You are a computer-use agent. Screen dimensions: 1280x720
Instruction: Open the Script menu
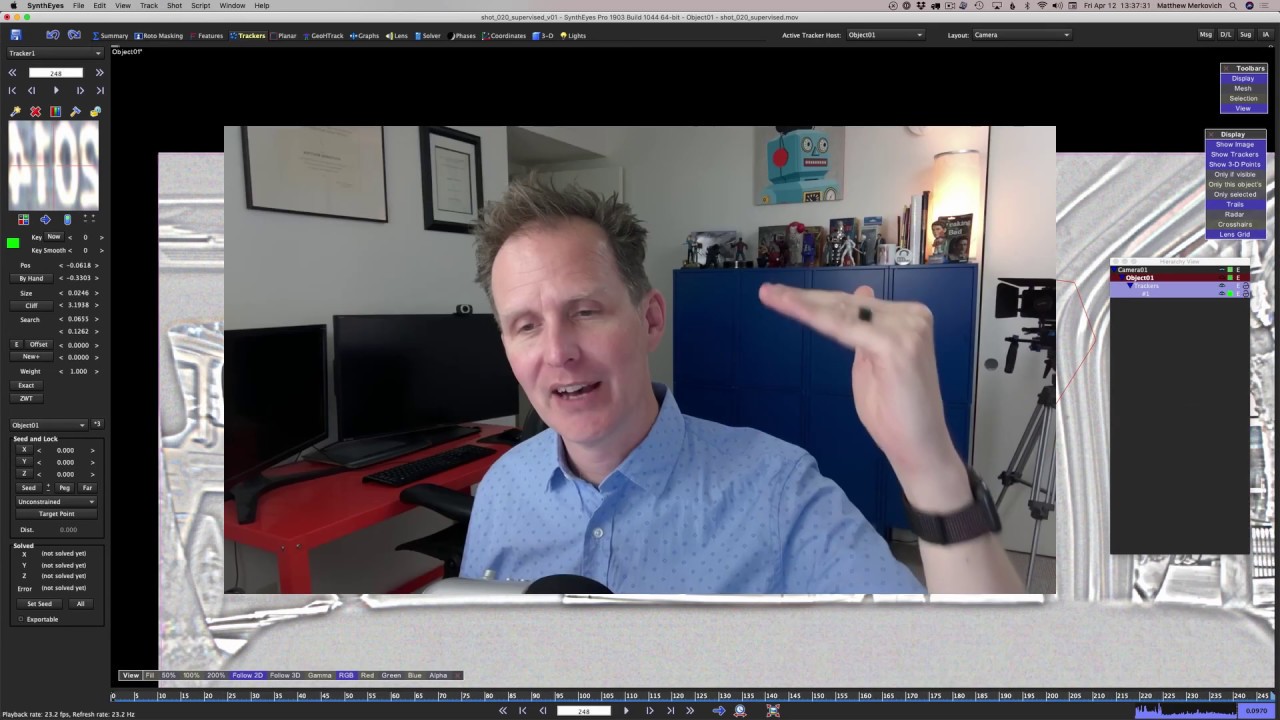point(200,6)
